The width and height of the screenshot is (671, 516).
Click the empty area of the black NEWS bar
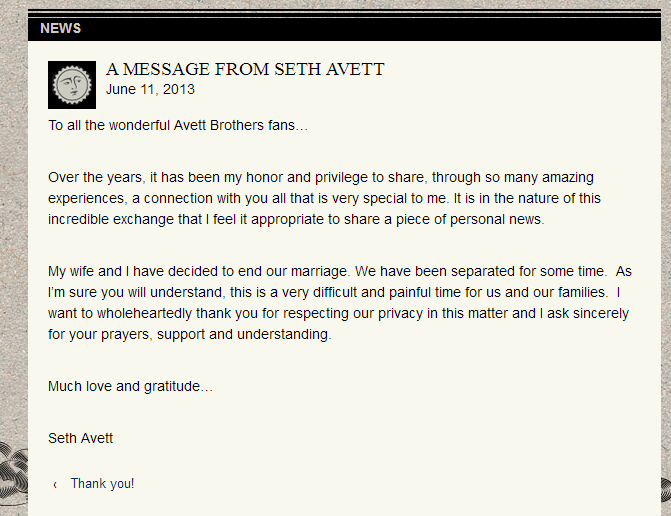368,28
